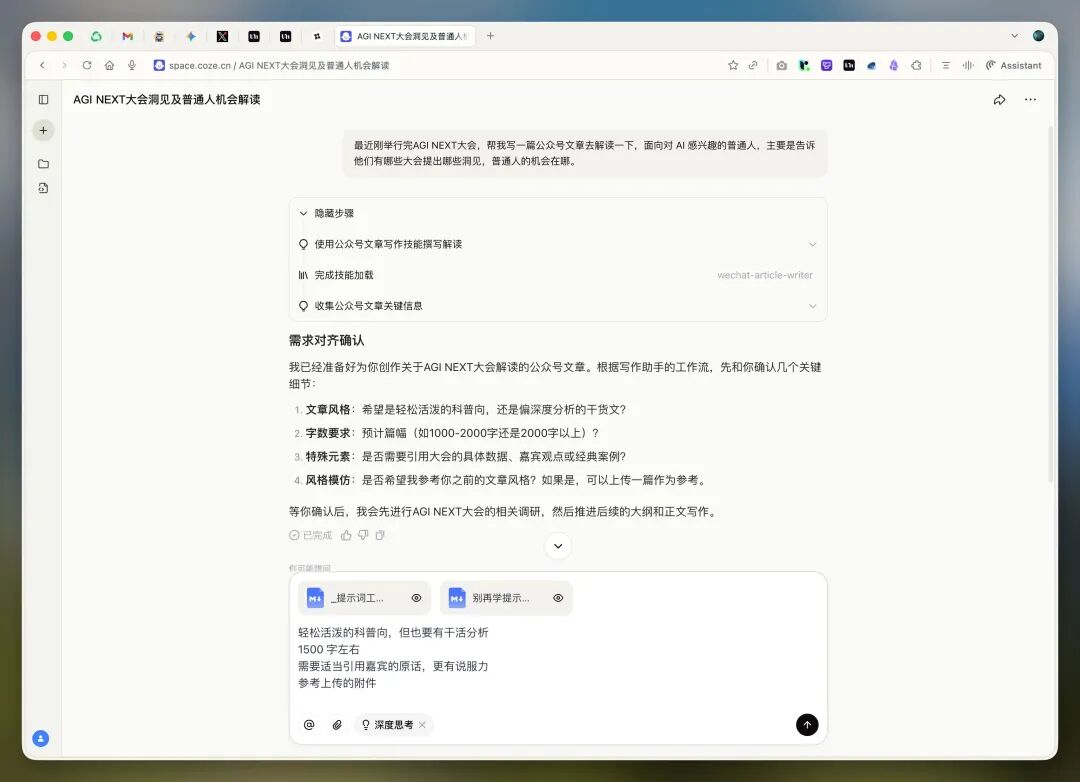Screen dimensions: 1080x782
Task: Open the three-dots more options menu
Action: tap(1030, 100)
